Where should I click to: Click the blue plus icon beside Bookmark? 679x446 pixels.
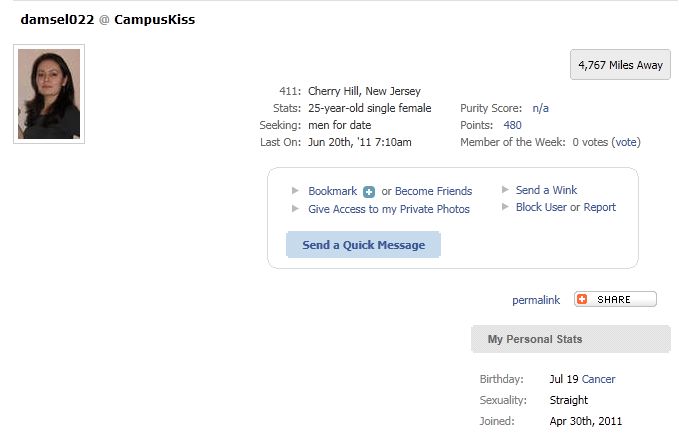(x=369, y=192)
